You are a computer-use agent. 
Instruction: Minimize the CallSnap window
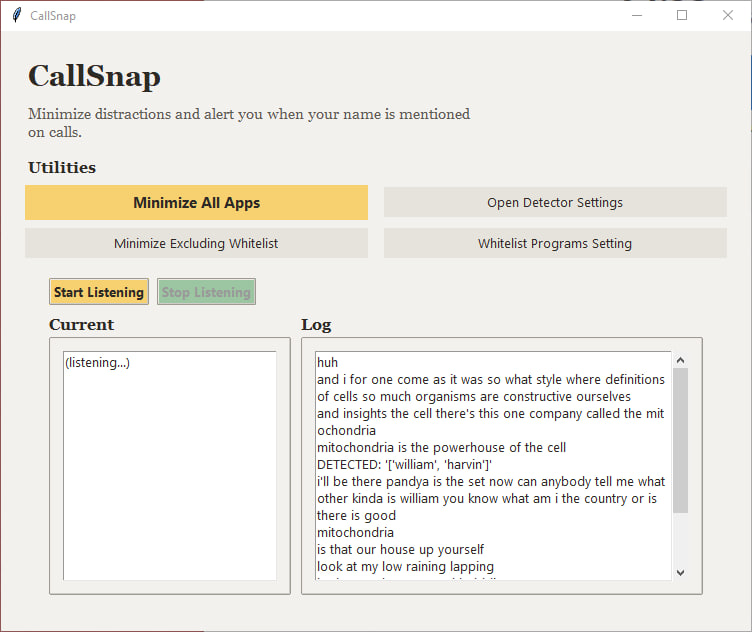(x=637, y=15)
